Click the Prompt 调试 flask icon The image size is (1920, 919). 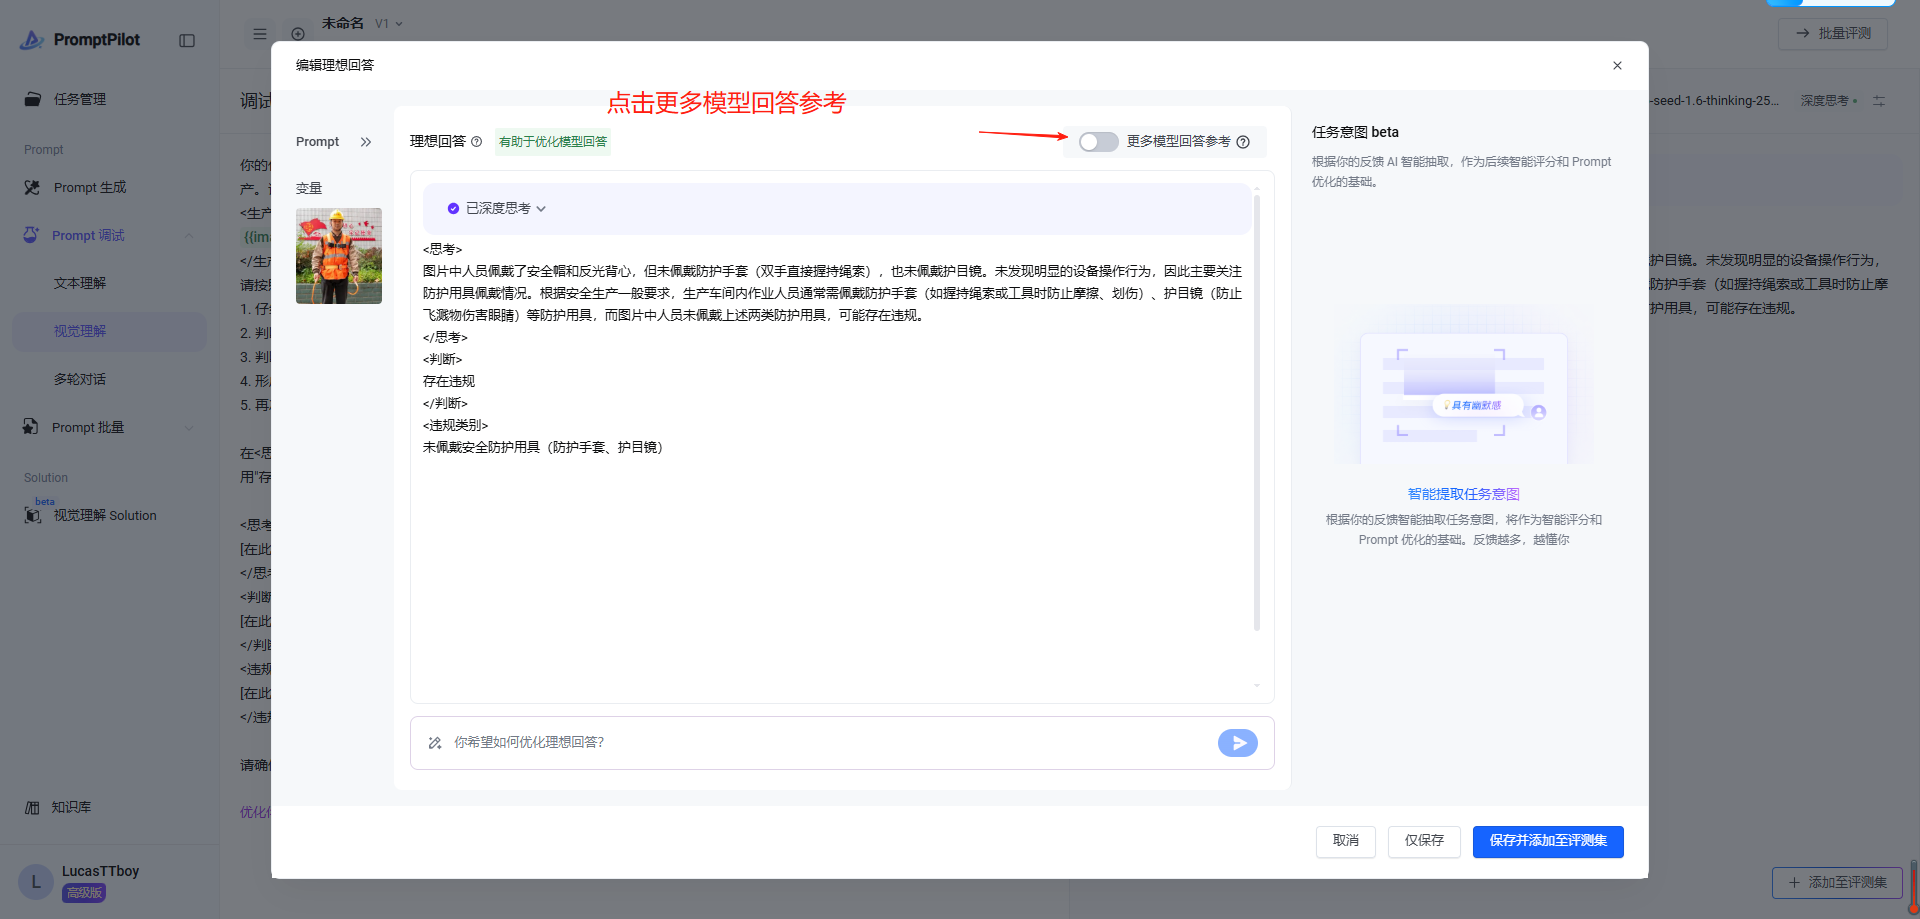click(x=32, y=235)
